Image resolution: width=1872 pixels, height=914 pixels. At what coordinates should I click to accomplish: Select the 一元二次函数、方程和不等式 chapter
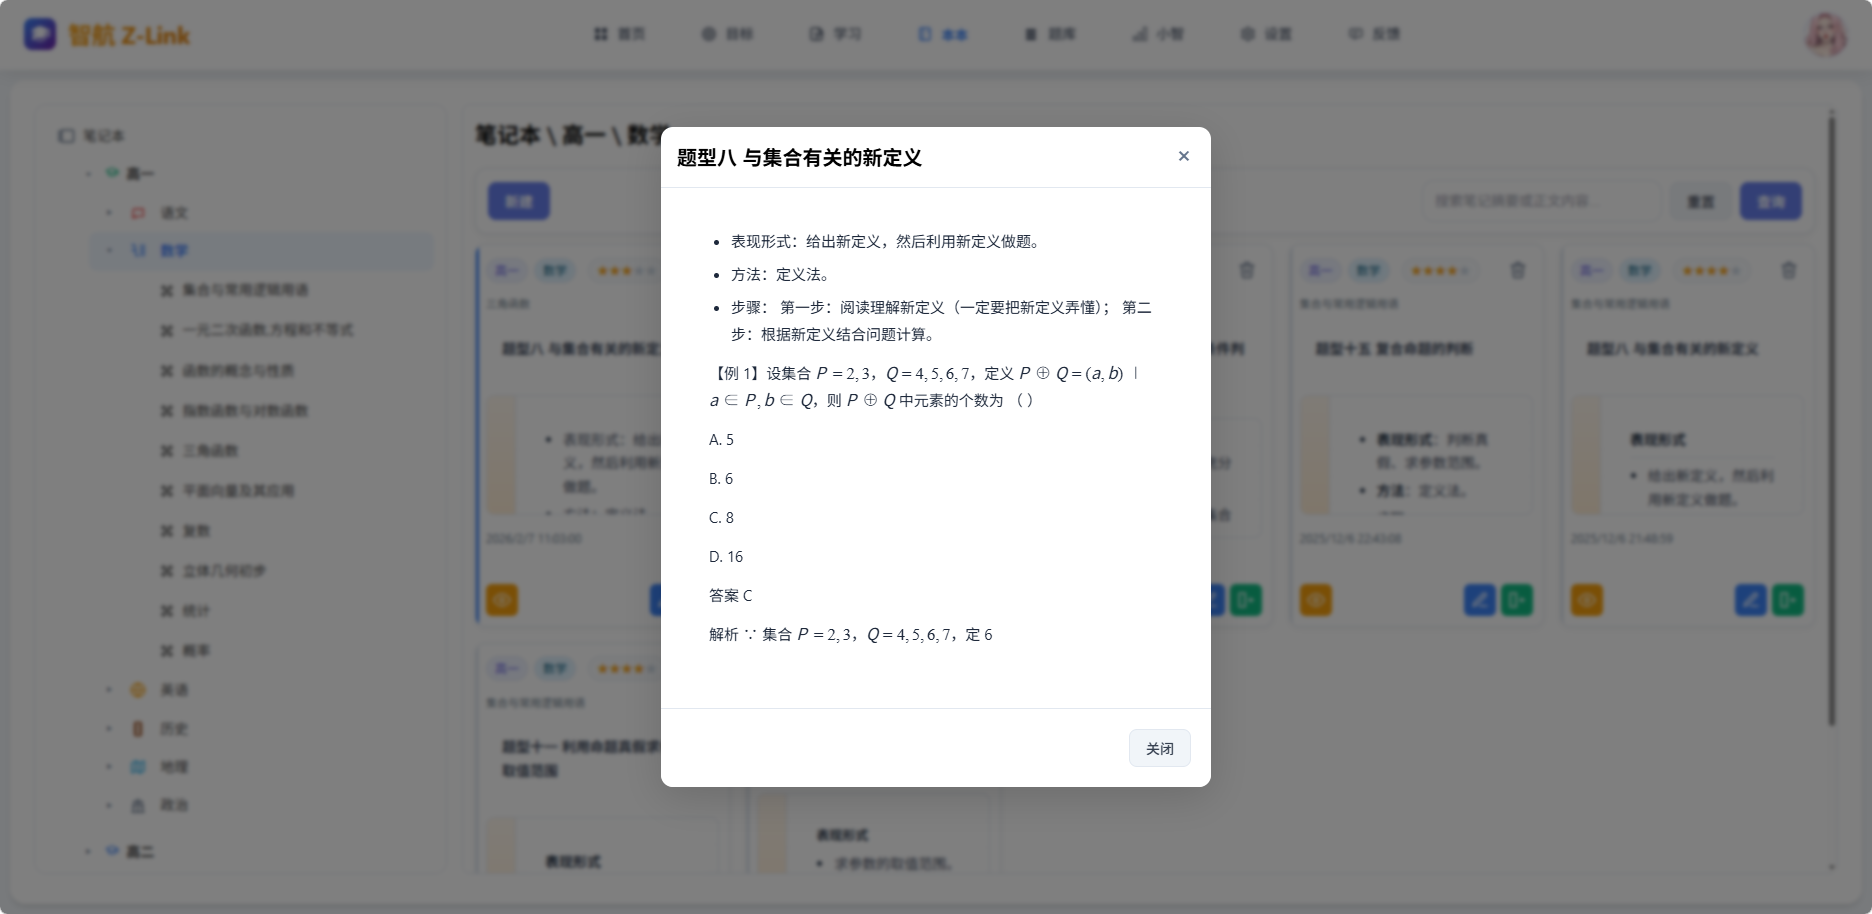[x=266, y=330]
